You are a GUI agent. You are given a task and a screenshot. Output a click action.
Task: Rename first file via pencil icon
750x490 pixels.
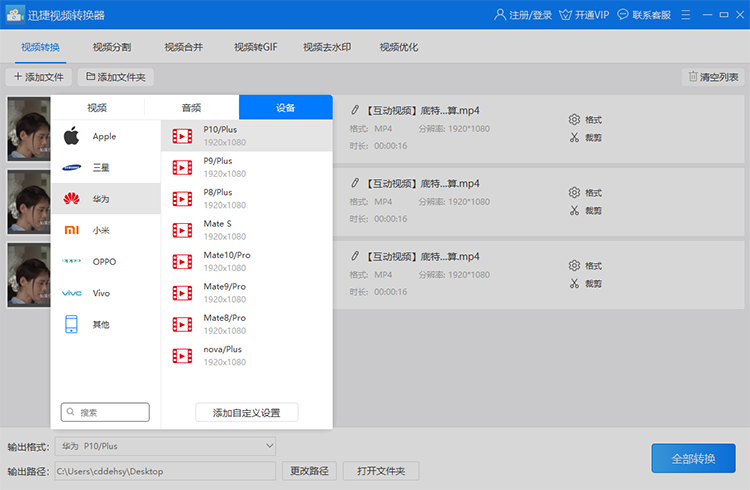pyautogui.click(x=355, y=110)
